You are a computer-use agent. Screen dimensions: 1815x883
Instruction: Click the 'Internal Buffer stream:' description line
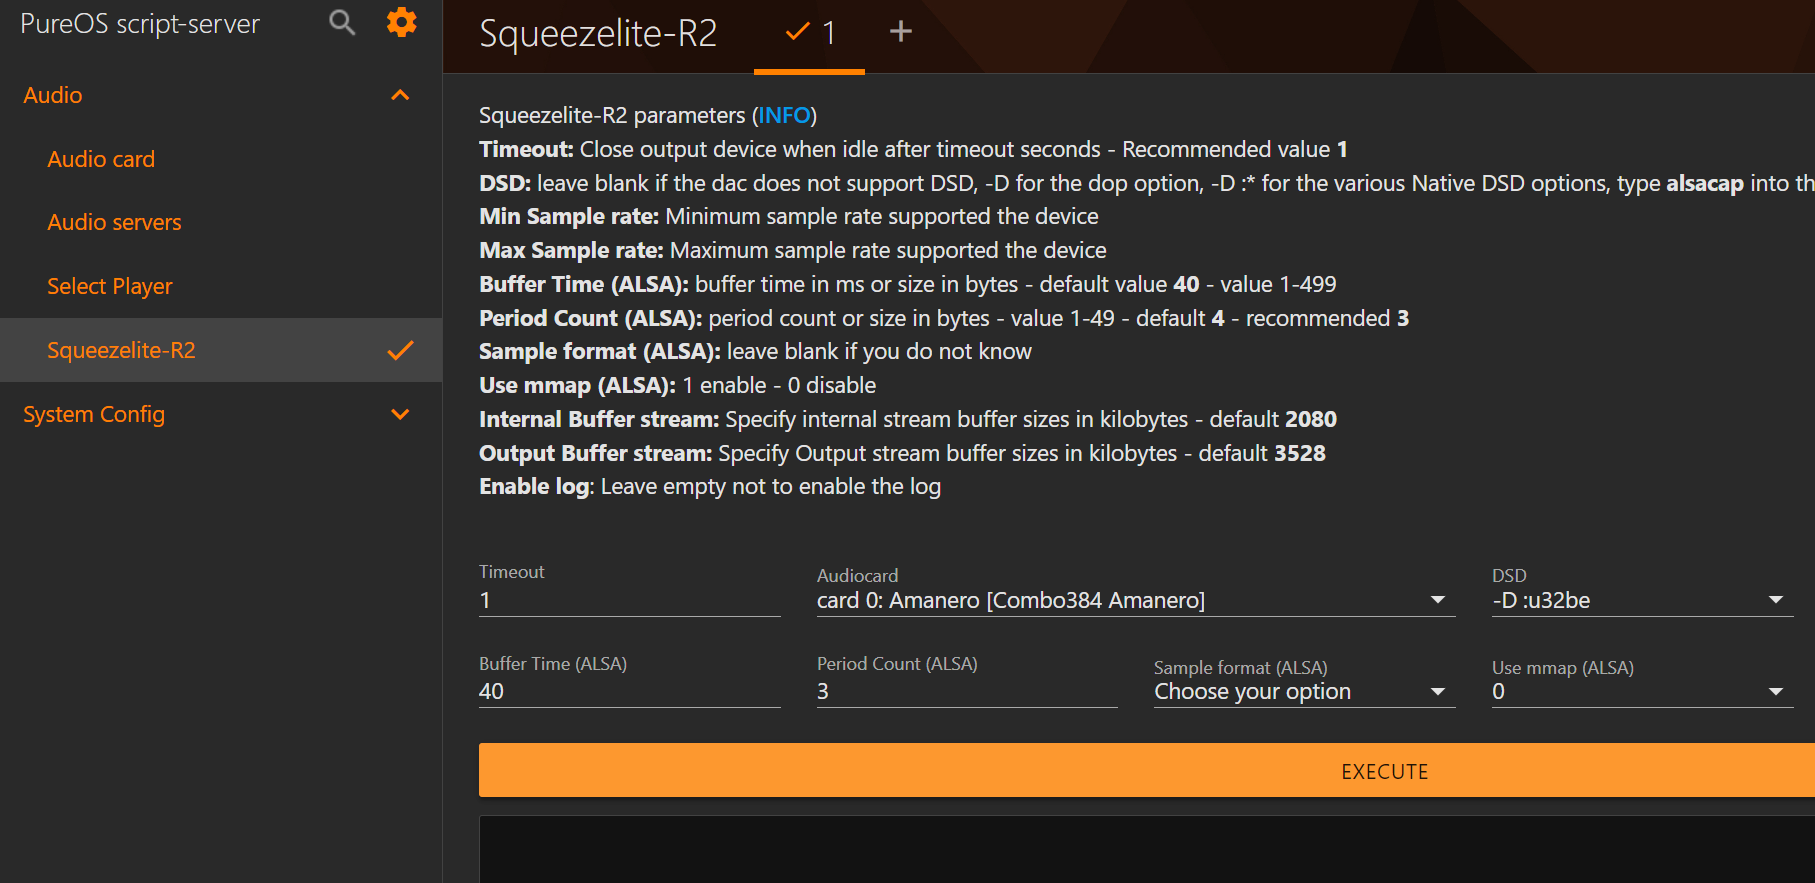pyautogui.click(x=908, y=419)
